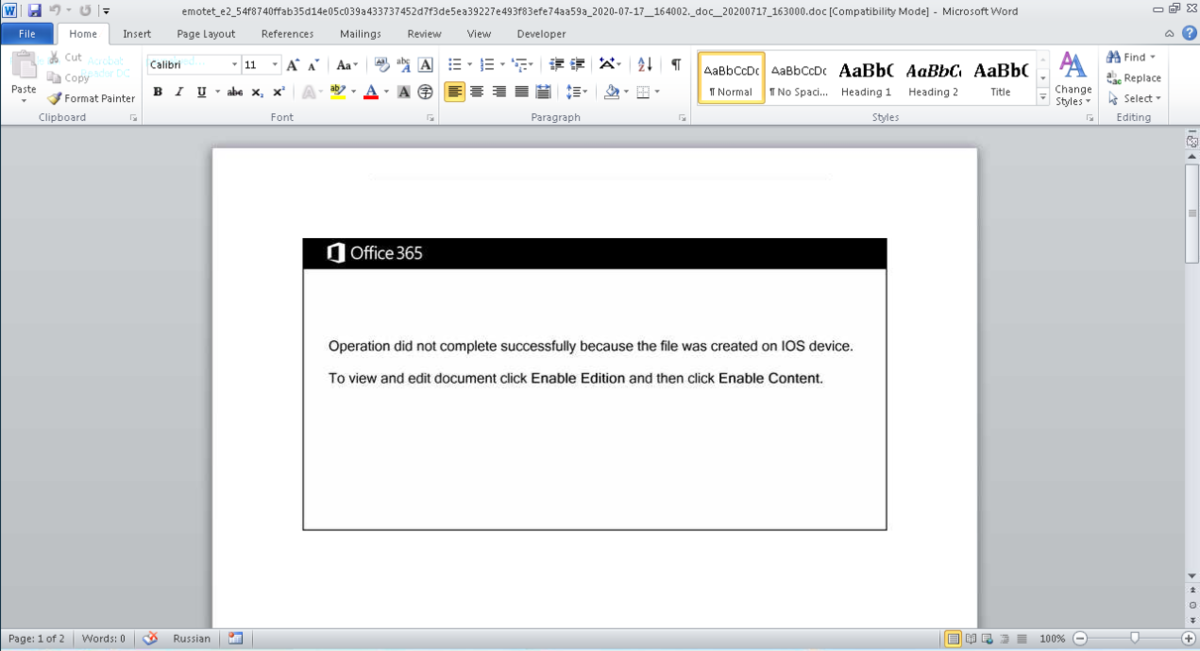This screenshot has width=1200, height=651.
Task: Apply the Heading 2 style
Action: tap(933, 78)
